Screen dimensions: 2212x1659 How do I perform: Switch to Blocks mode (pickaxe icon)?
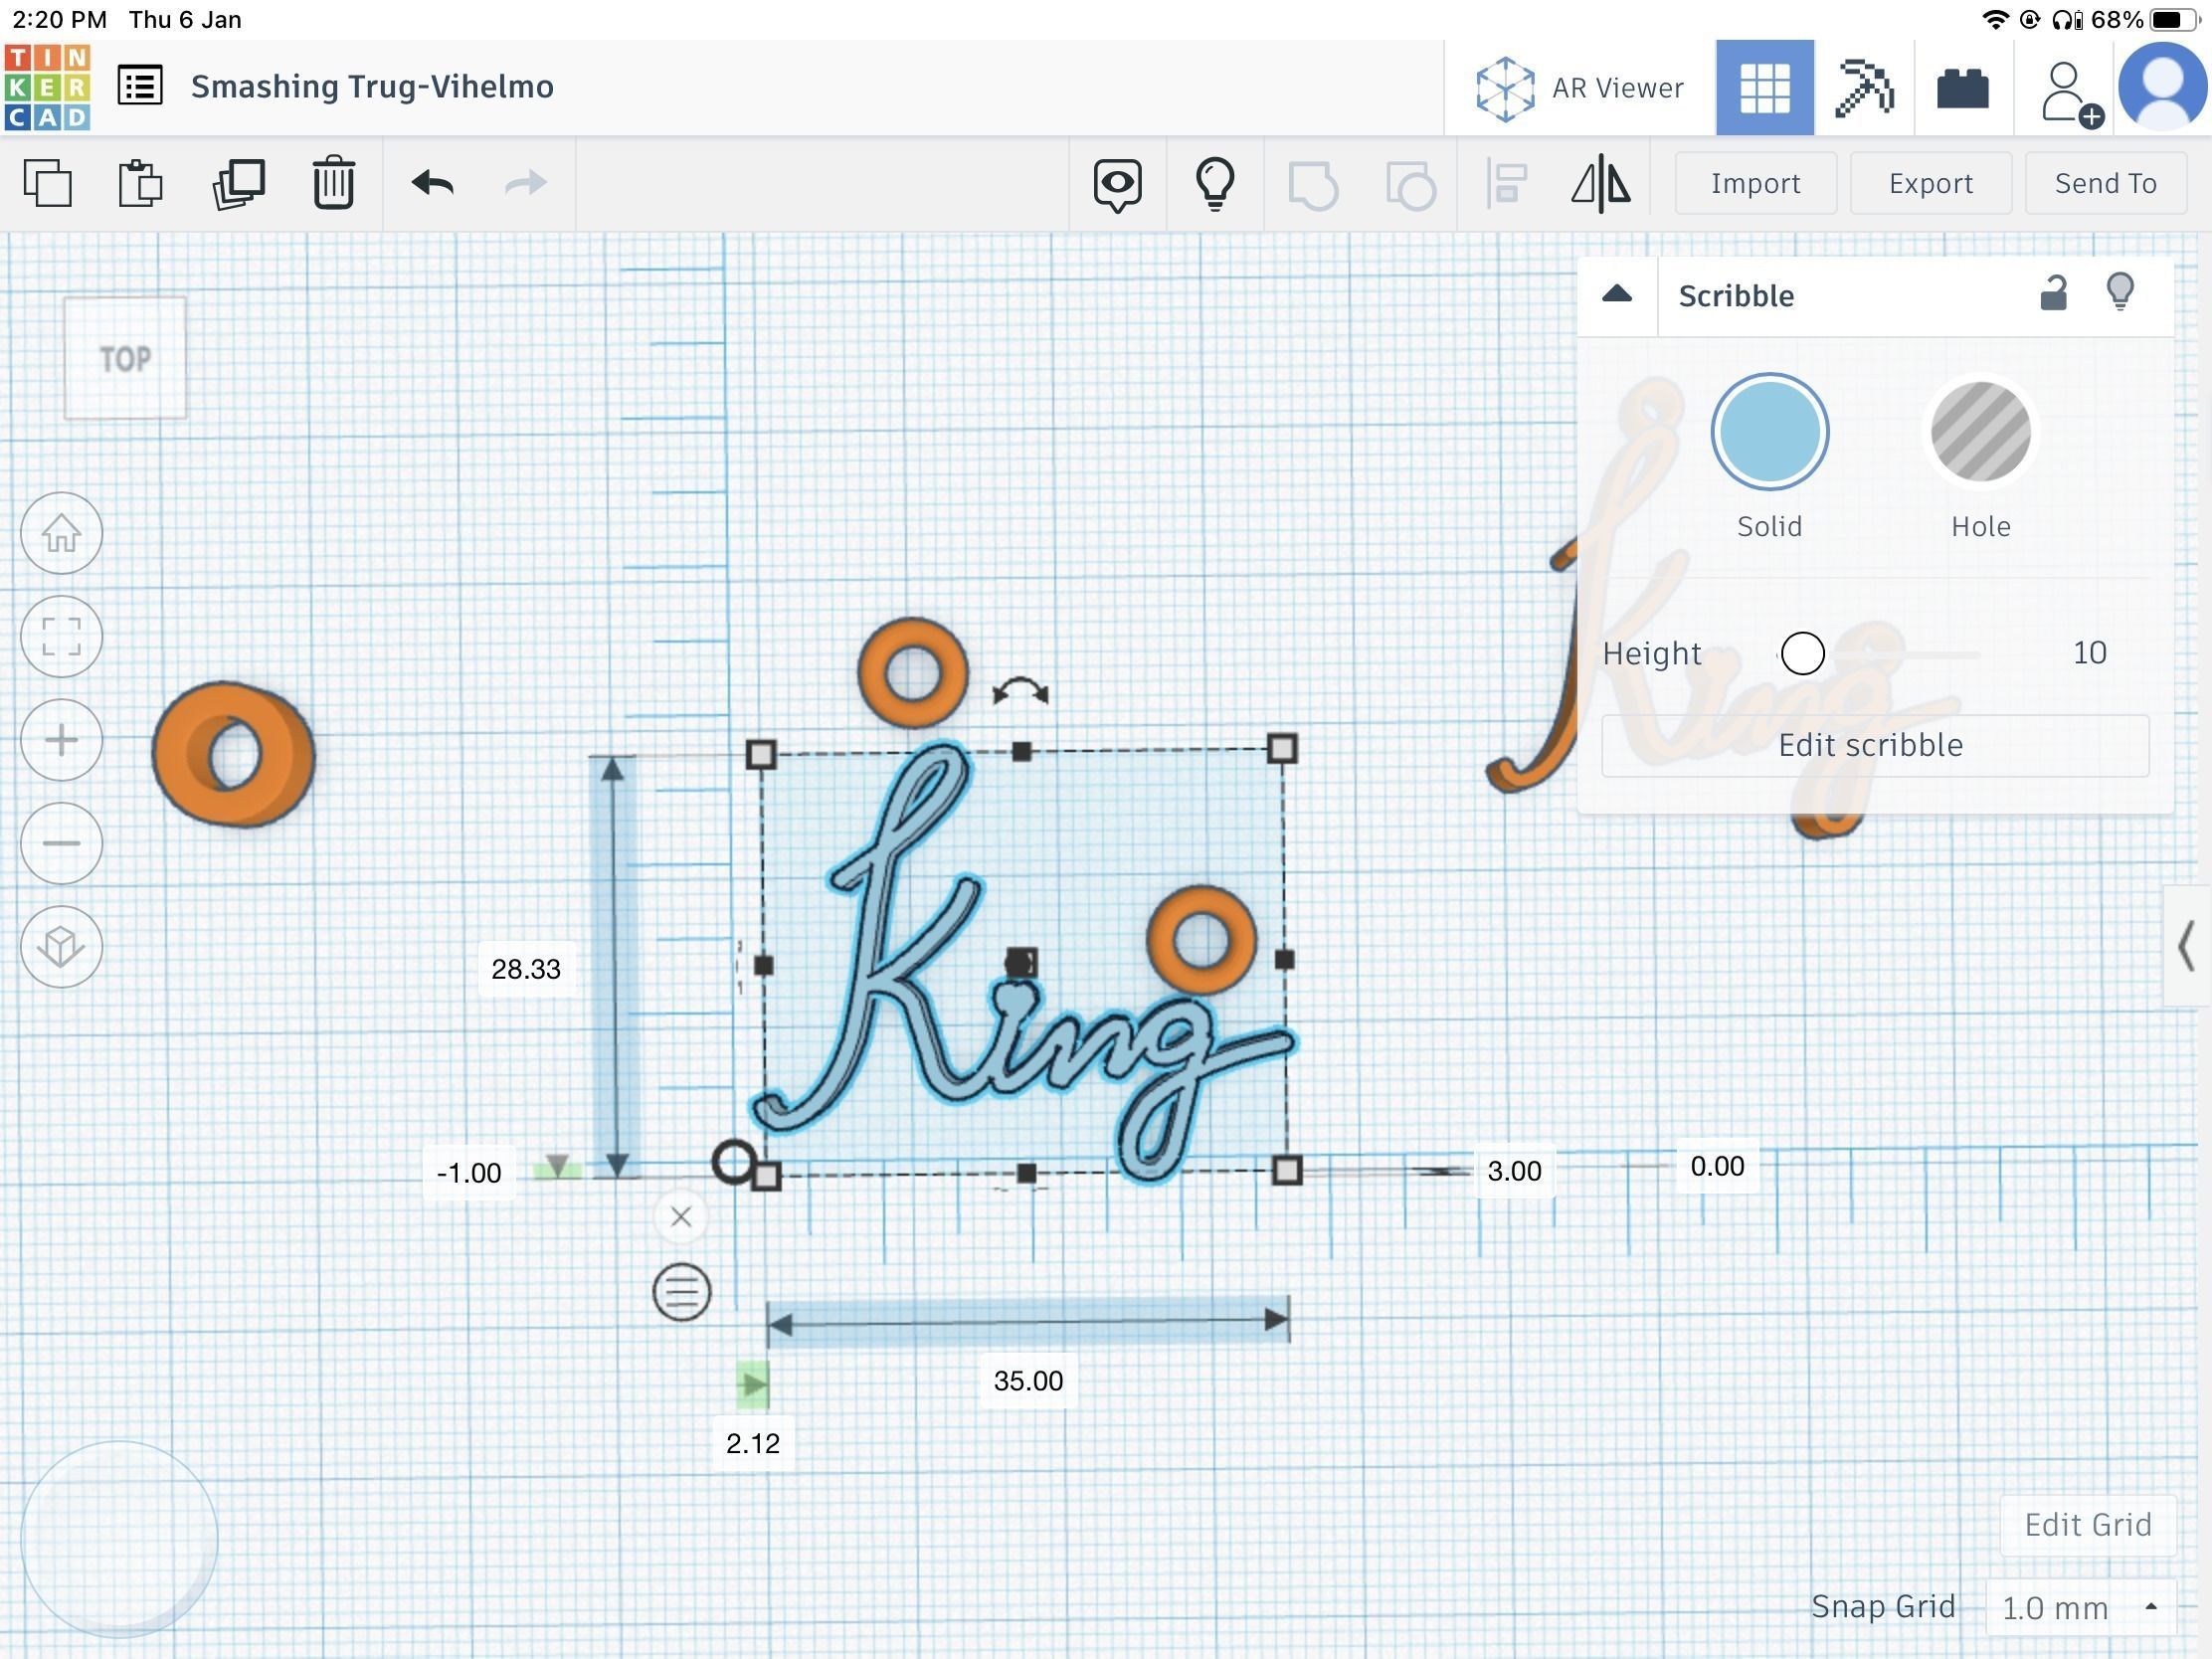1864,88
